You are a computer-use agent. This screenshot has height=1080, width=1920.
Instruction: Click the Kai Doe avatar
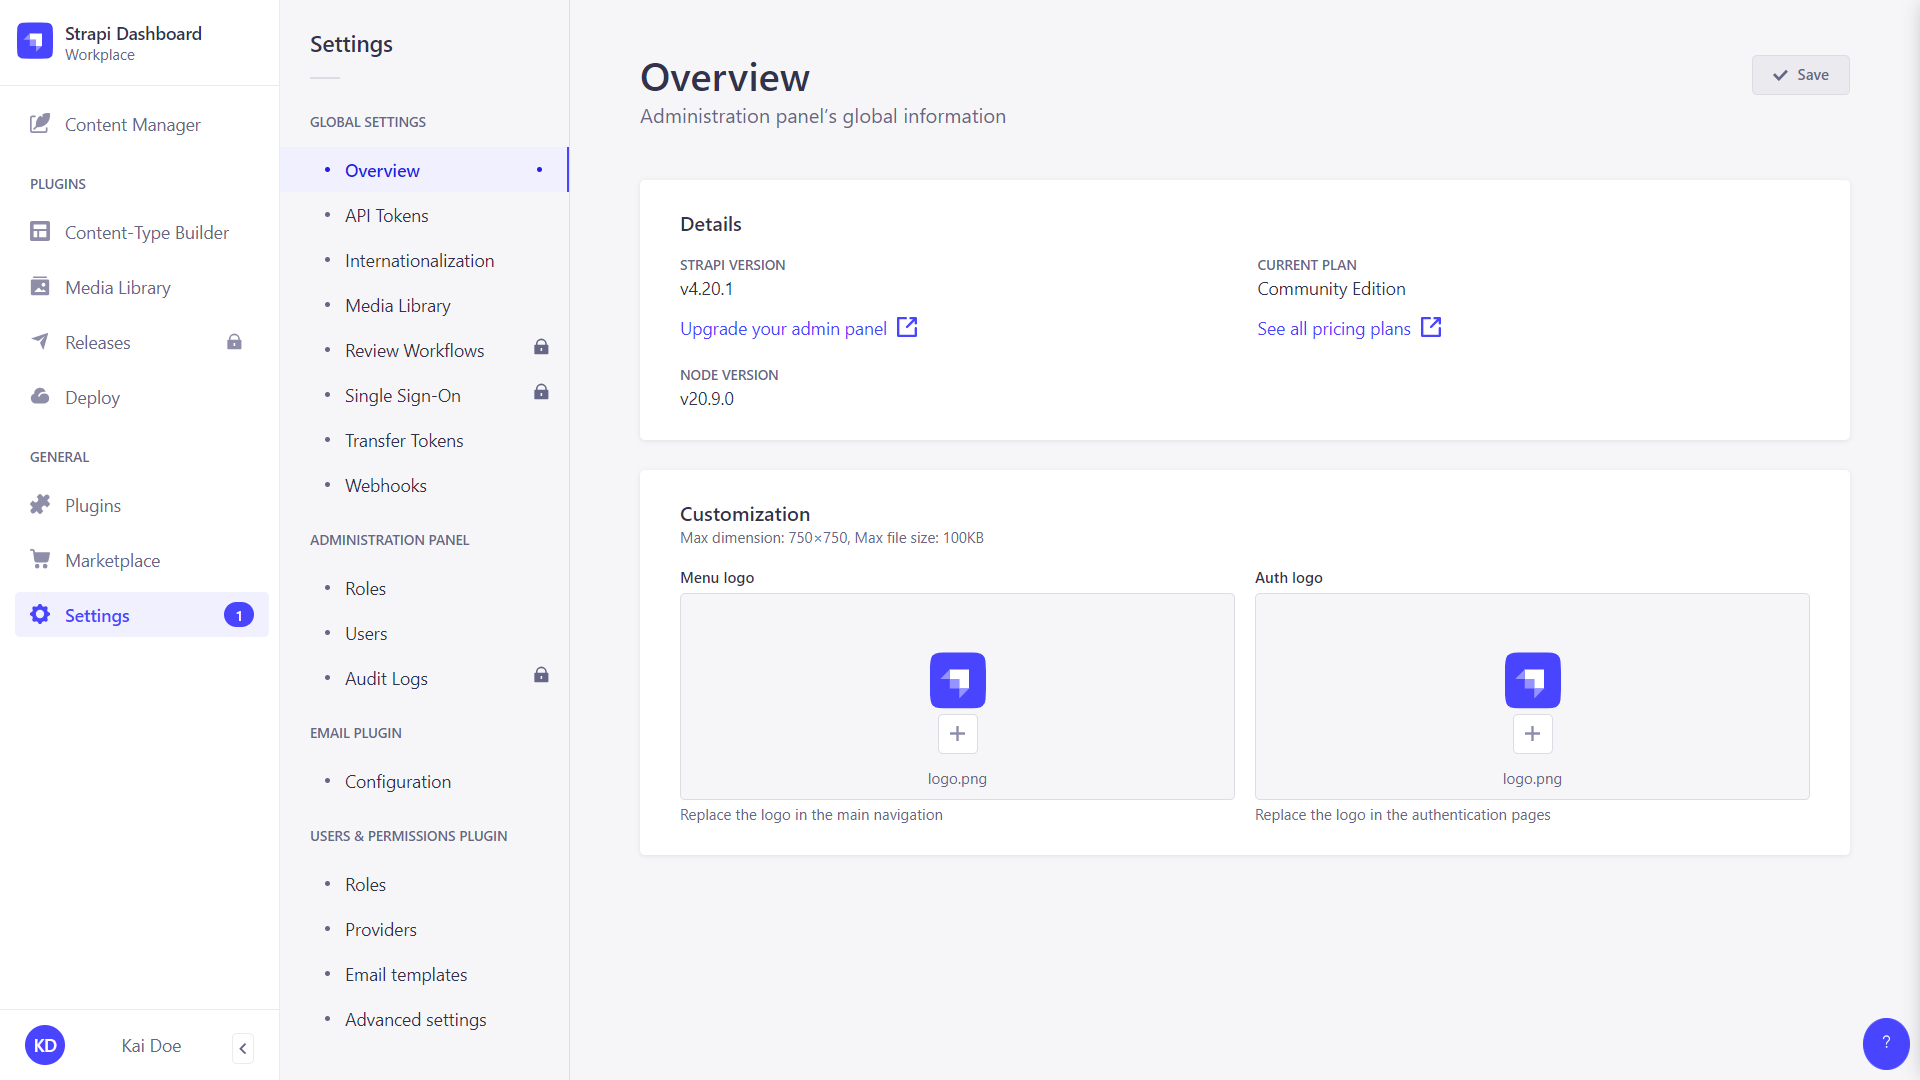coord(44,1044)
